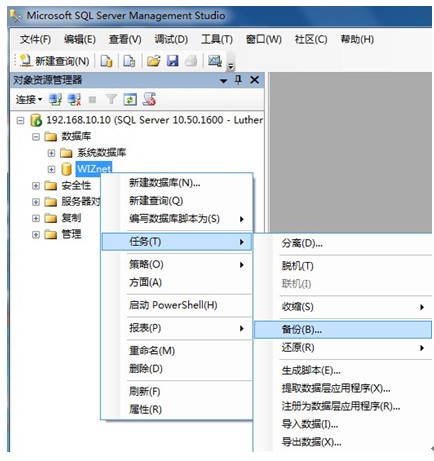Click the 任务(T) context menu entry
This screenshot has height=461, width=434.
[177, 242]
